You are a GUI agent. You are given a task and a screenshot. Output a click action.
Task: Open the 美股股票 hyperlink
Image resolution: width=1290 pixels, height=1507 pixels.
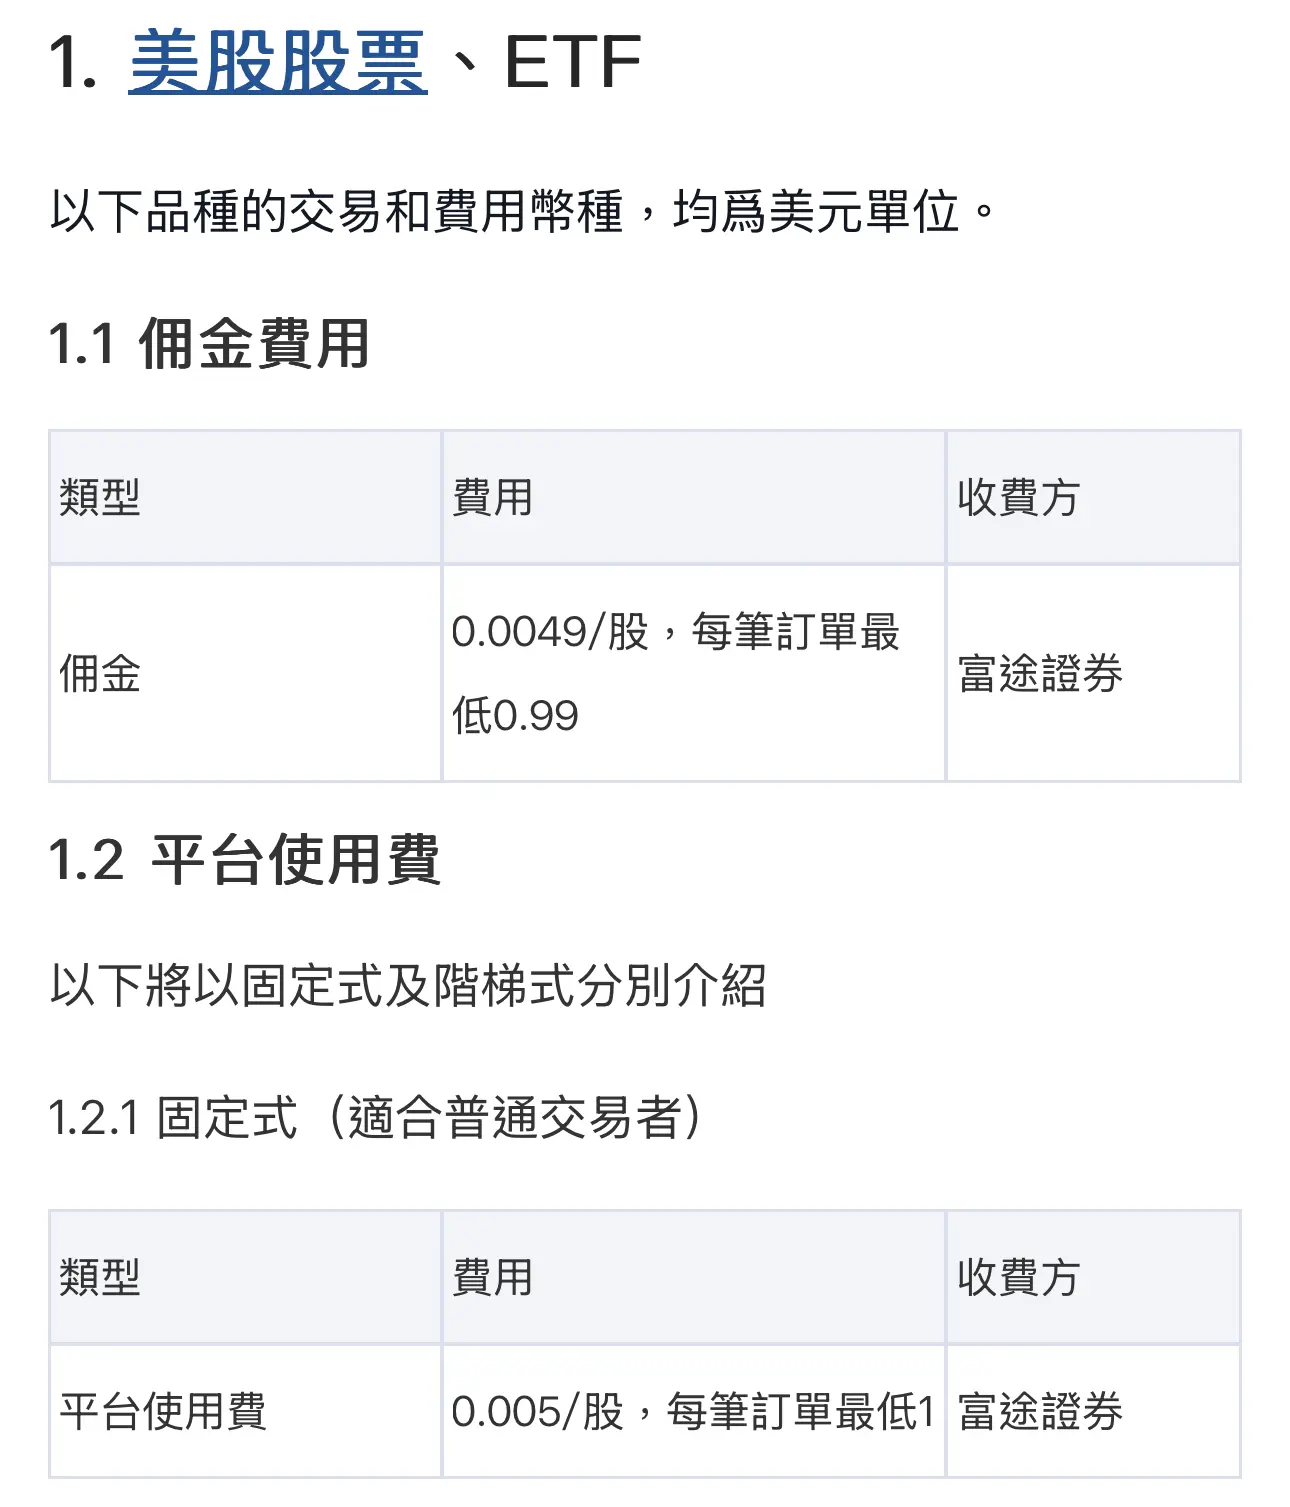coord(278,63)
